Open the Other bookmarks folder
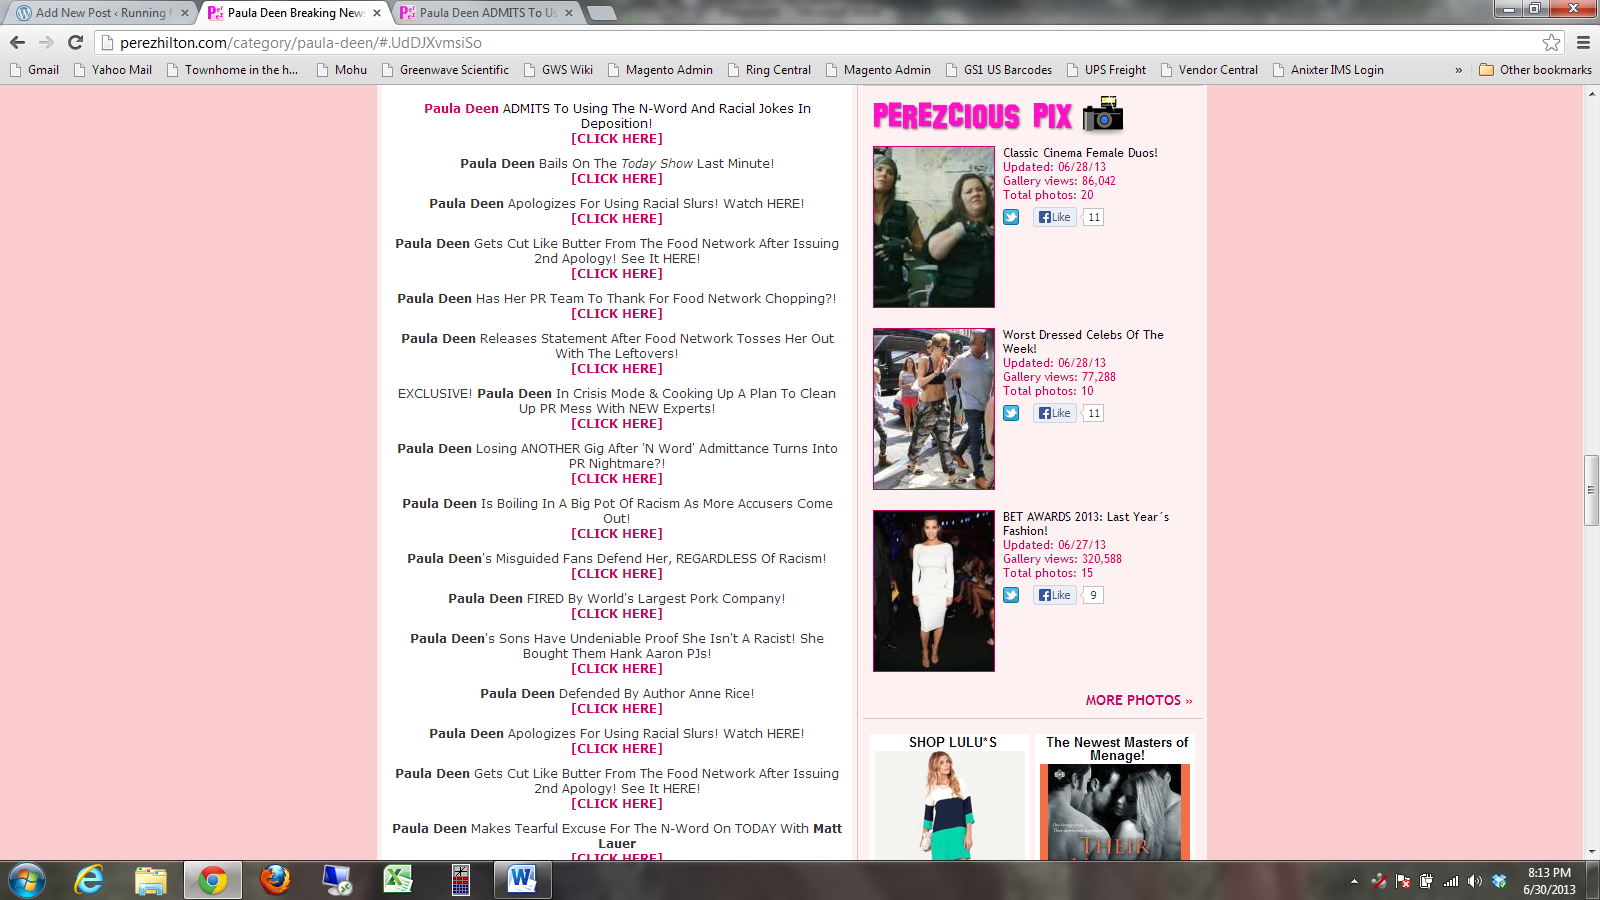This screenshot has width=1600, height=900. [1535, 70]
